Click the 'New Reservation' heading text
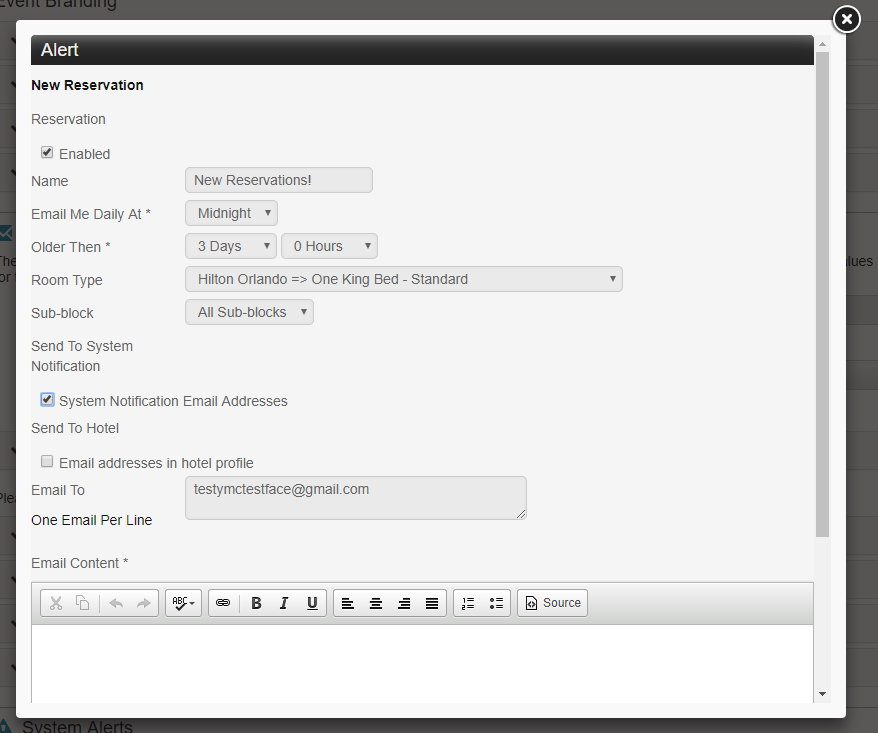 87,85
